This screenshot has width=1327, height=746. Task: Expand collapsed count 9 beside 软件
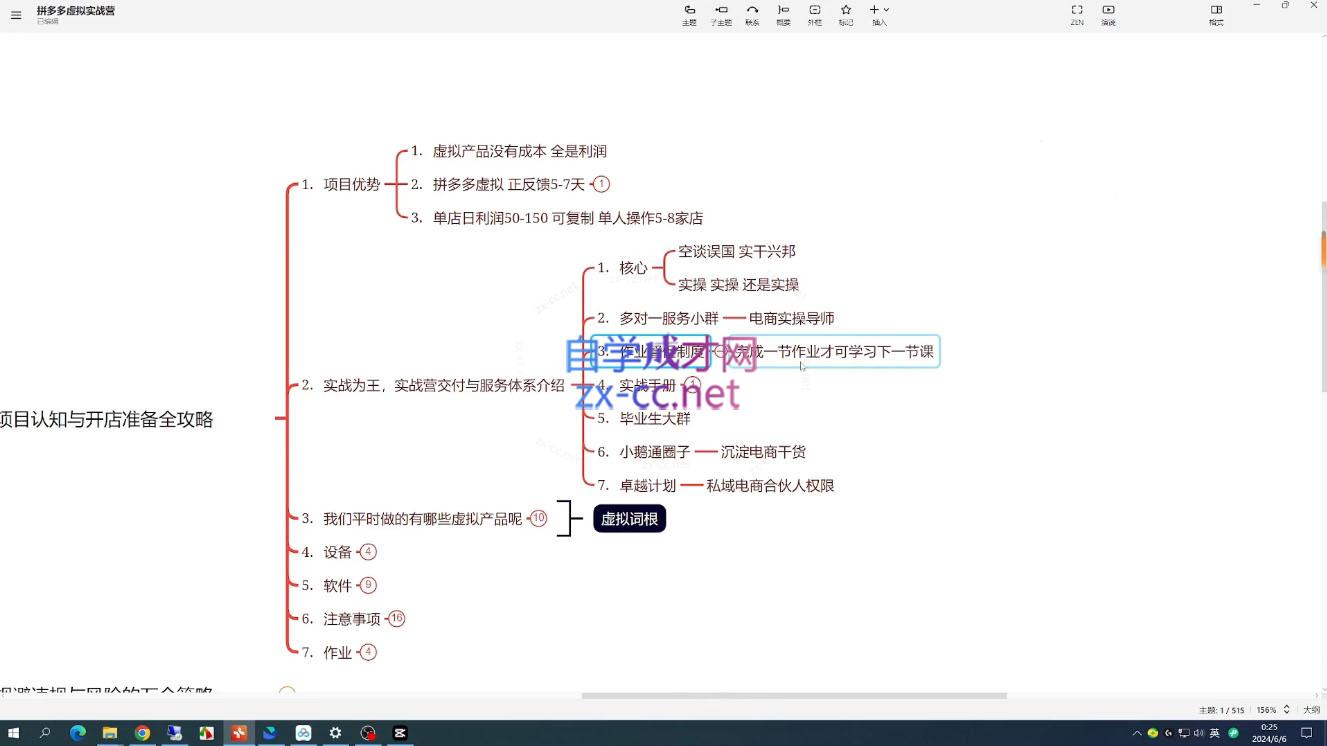368,585
